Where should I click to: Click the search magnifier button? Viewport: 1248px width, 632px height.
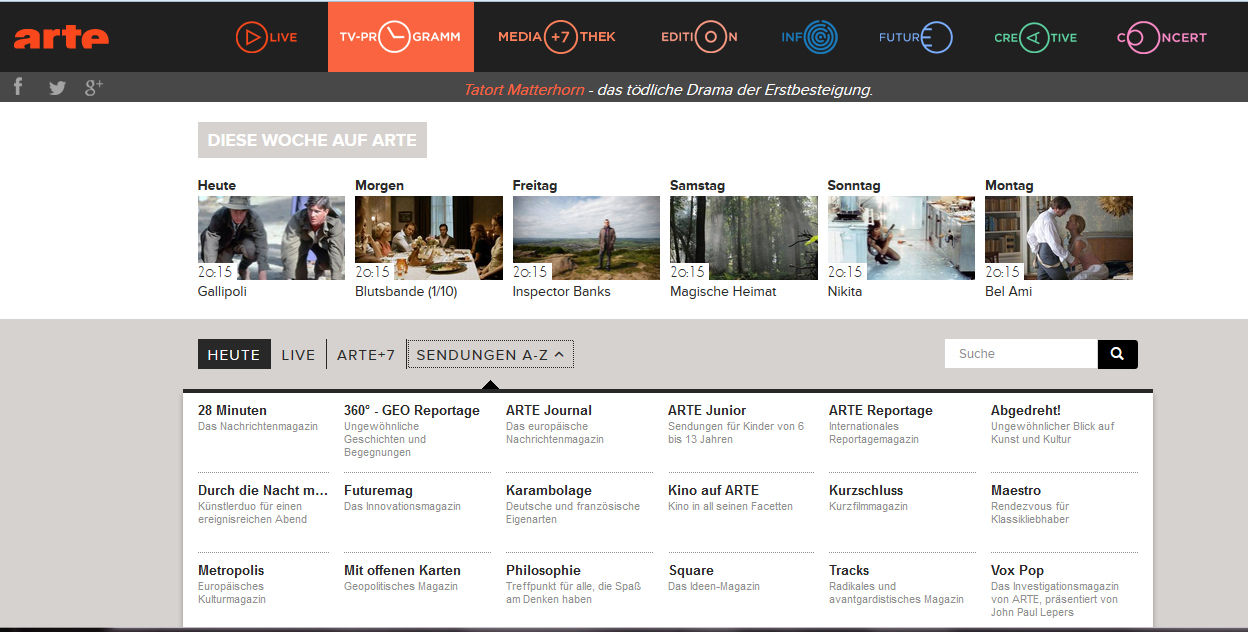point(1118,354)
